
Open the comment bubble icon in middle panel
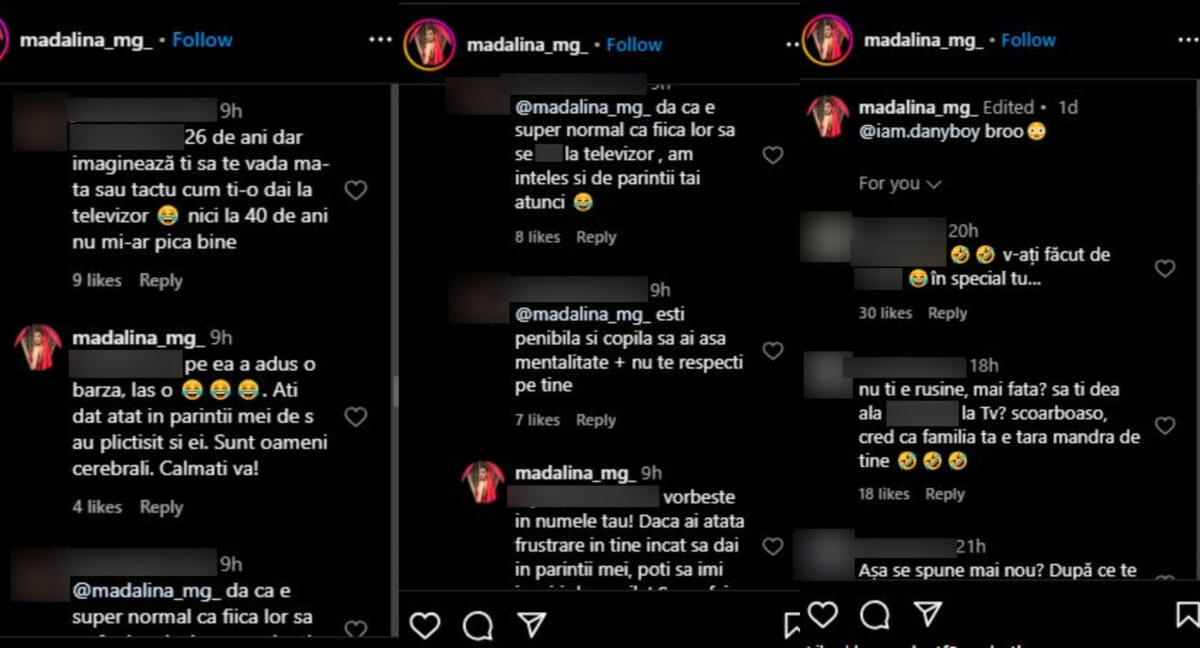point(478,625)
